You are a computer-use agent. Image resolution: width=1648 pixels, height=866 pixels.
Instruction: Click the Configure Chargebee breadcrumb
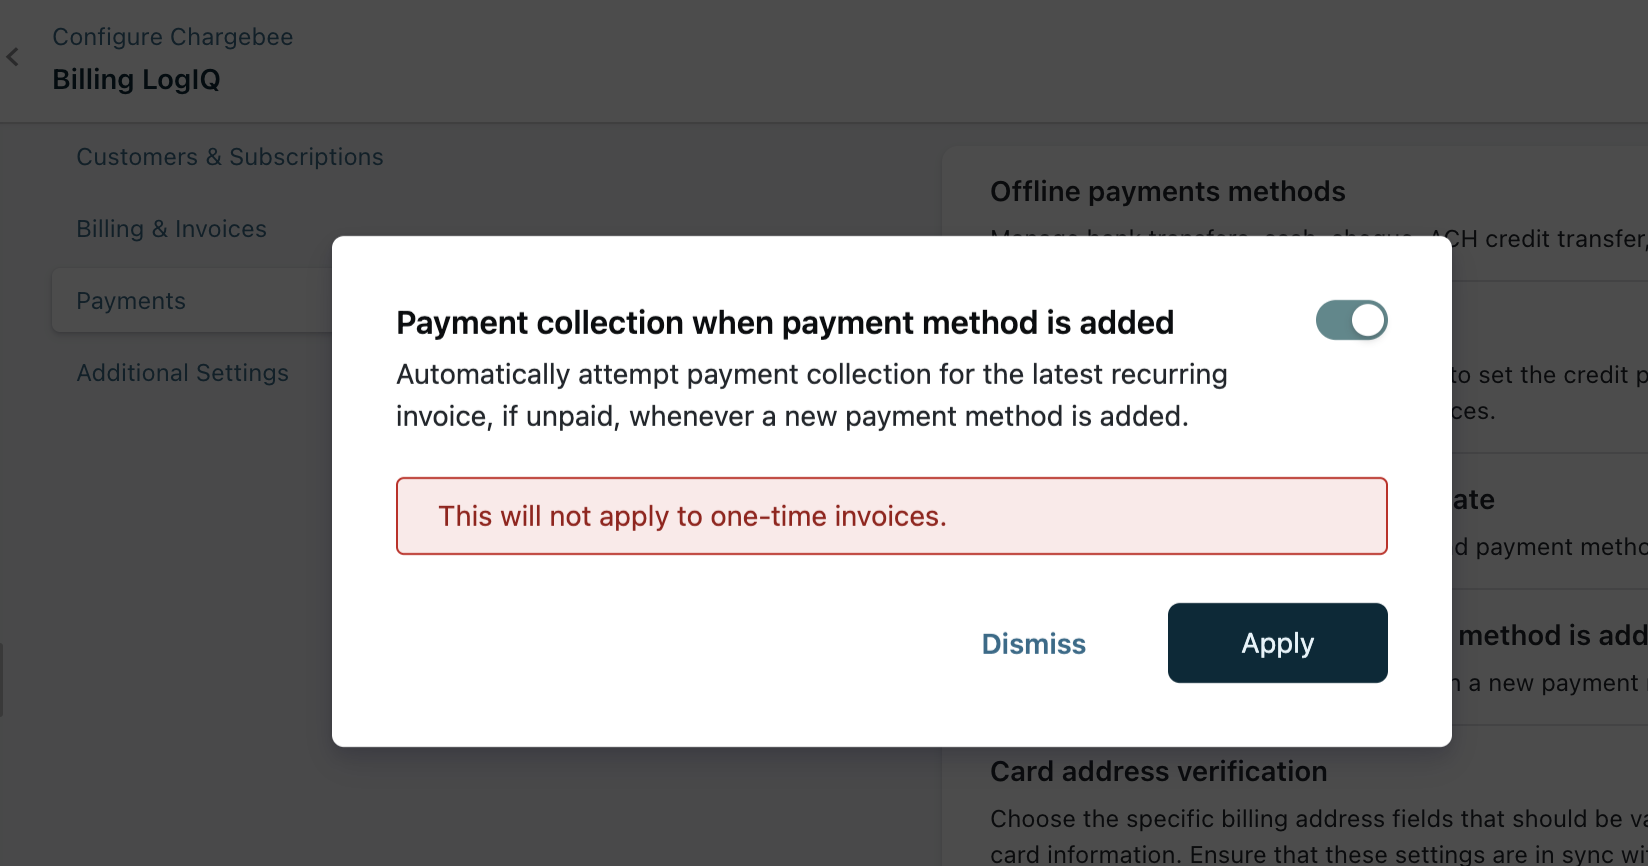click(173, 37)
